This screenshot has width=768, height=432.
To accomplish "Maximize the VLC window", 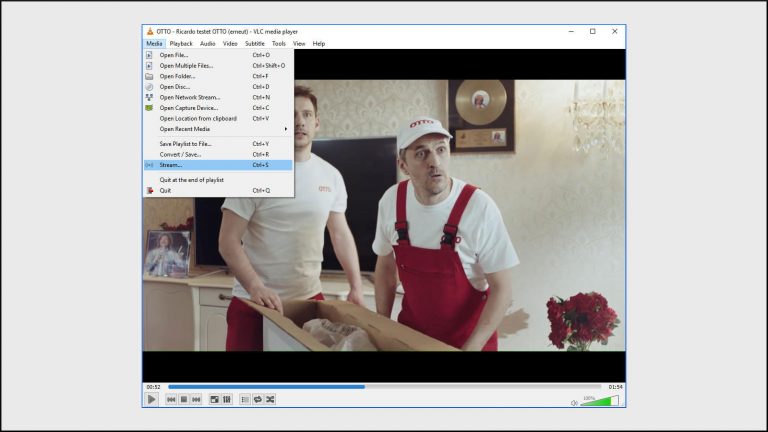I will 593,31.
